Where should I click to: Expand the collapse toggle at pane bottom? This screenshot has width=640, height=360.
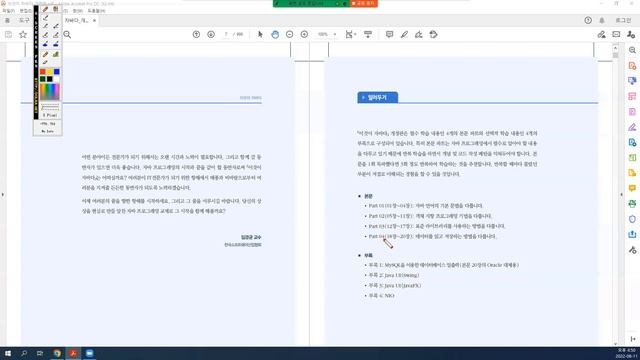click(633, 339)
